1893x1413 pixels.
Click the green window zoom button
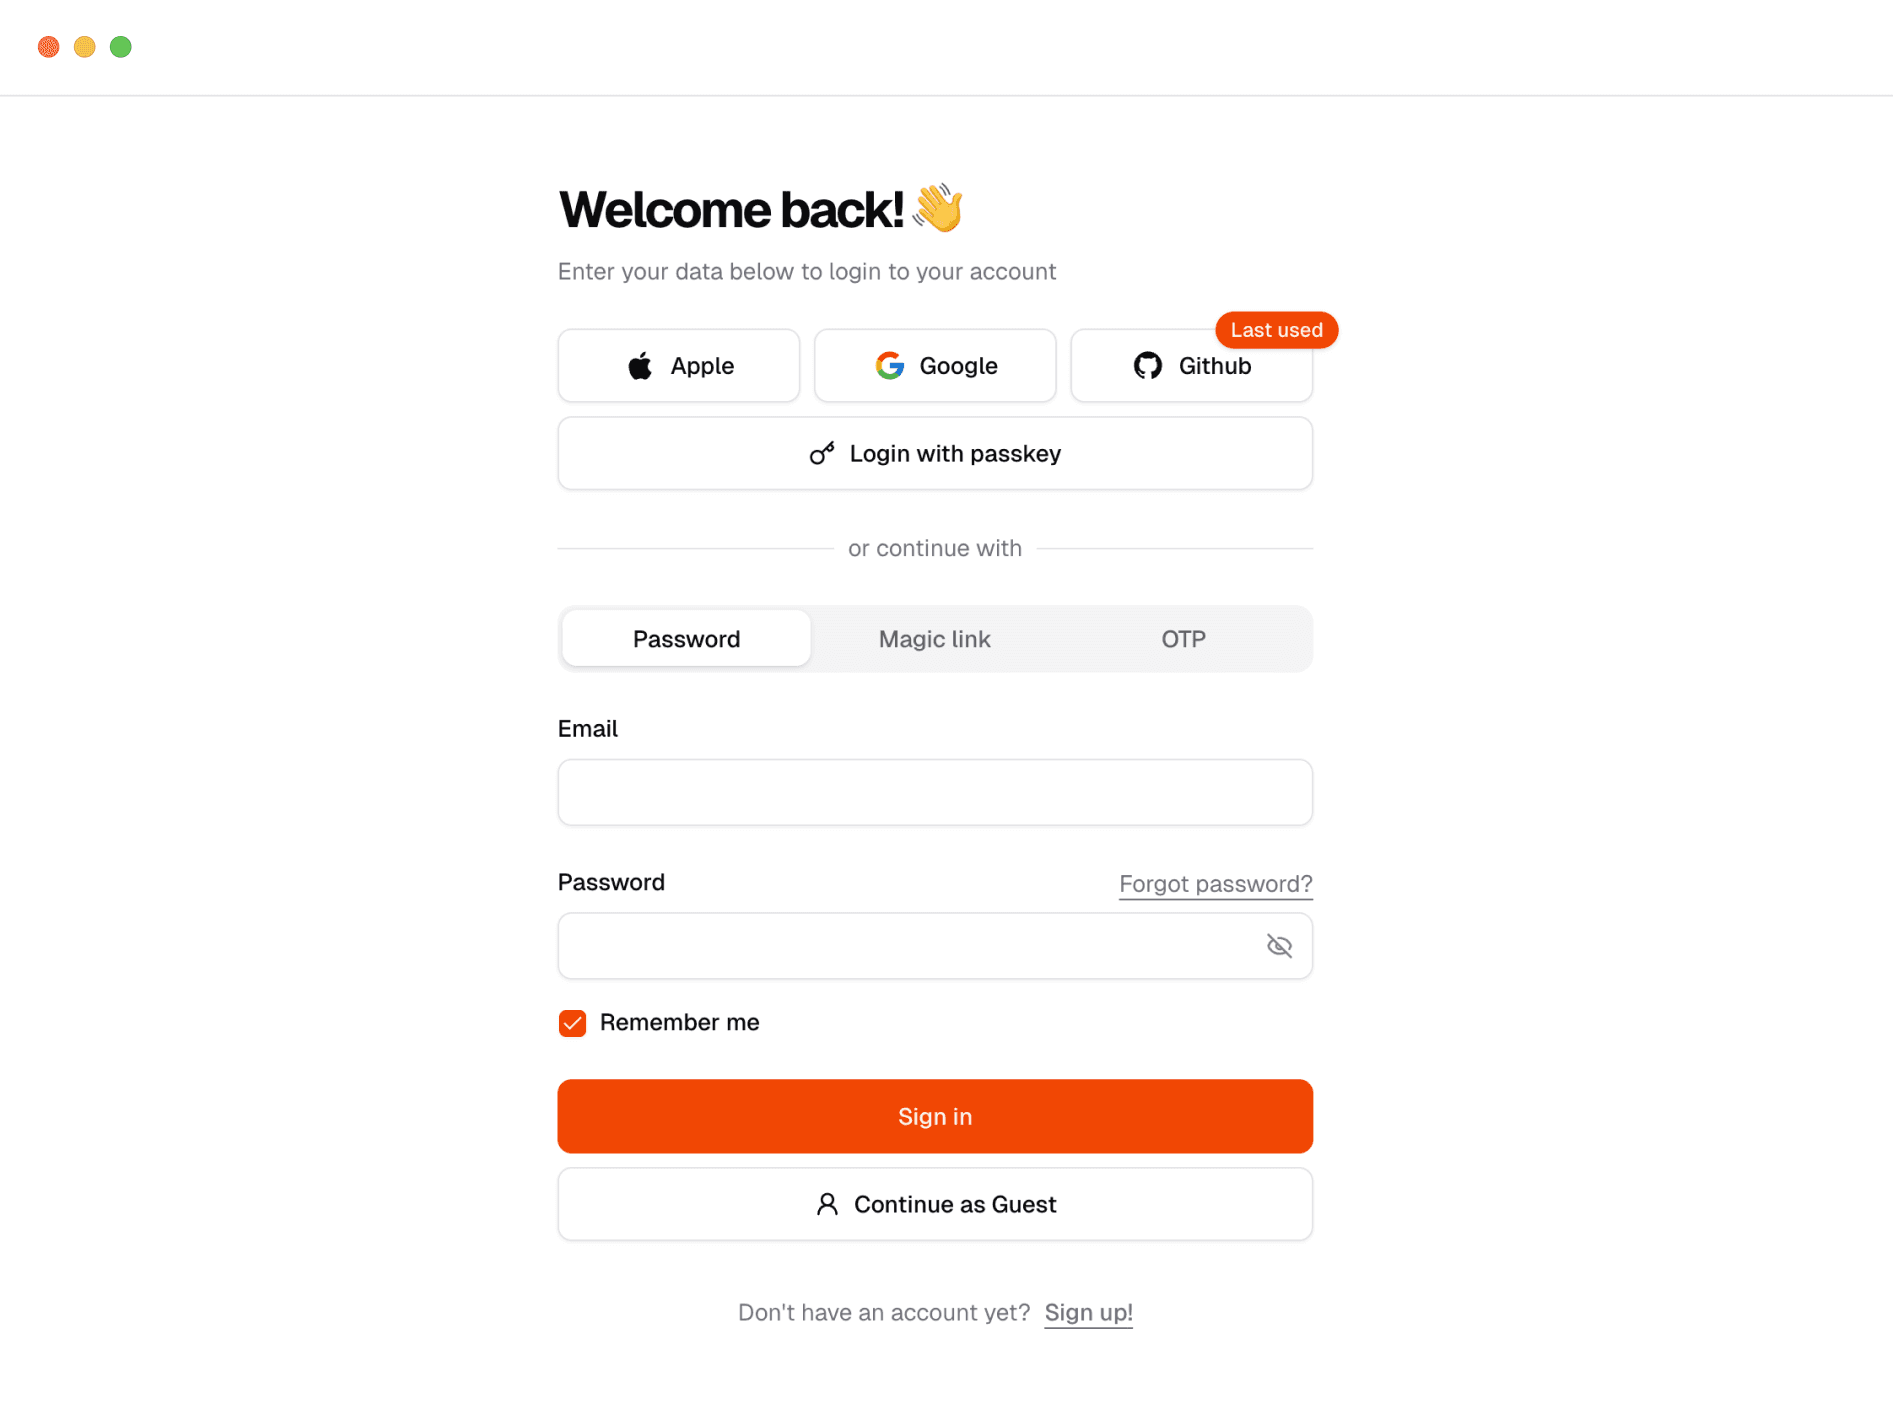(x=121, y=47)
